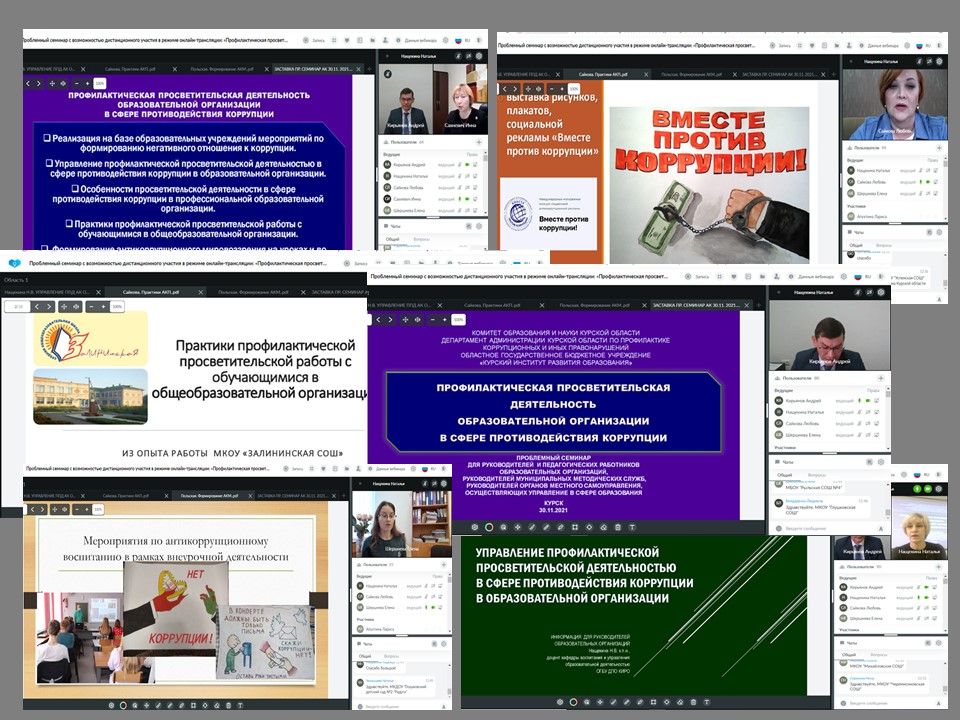Open the Вопросы chat tab in purple title-slide window
Viewport: 960px width, 720px height.
tap(817, 474)
